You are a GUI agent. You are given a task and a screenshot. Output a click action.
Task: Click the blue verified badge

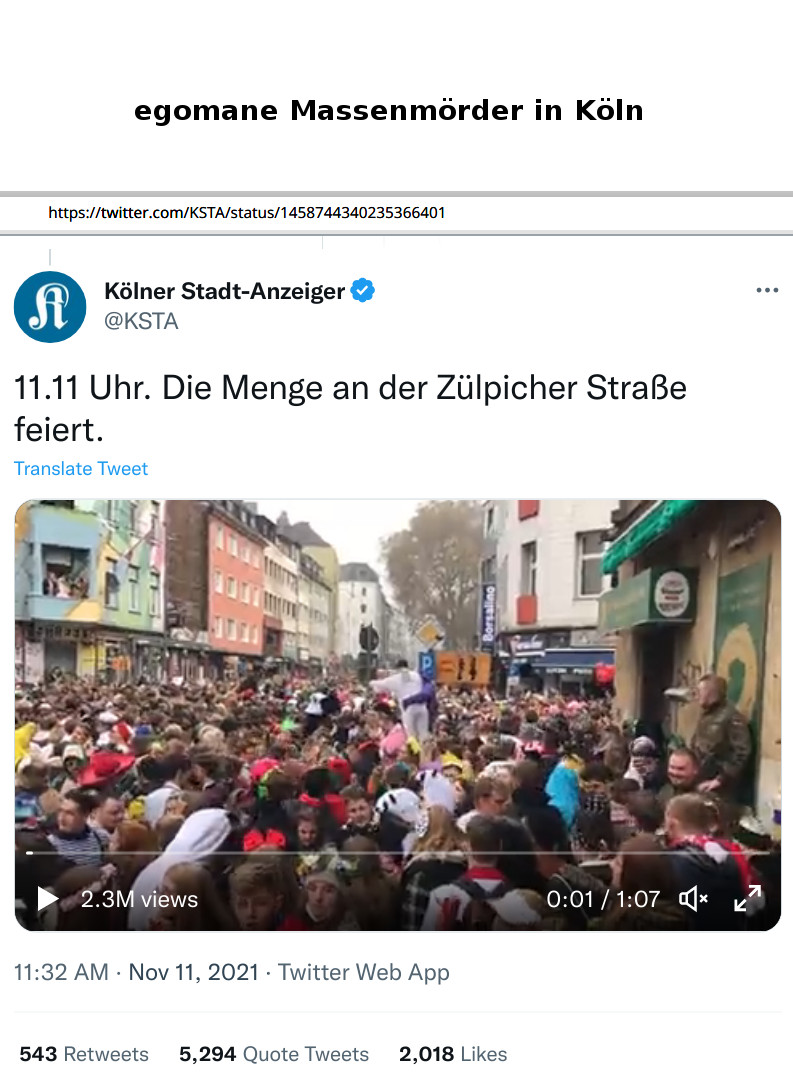pos(362,291)
